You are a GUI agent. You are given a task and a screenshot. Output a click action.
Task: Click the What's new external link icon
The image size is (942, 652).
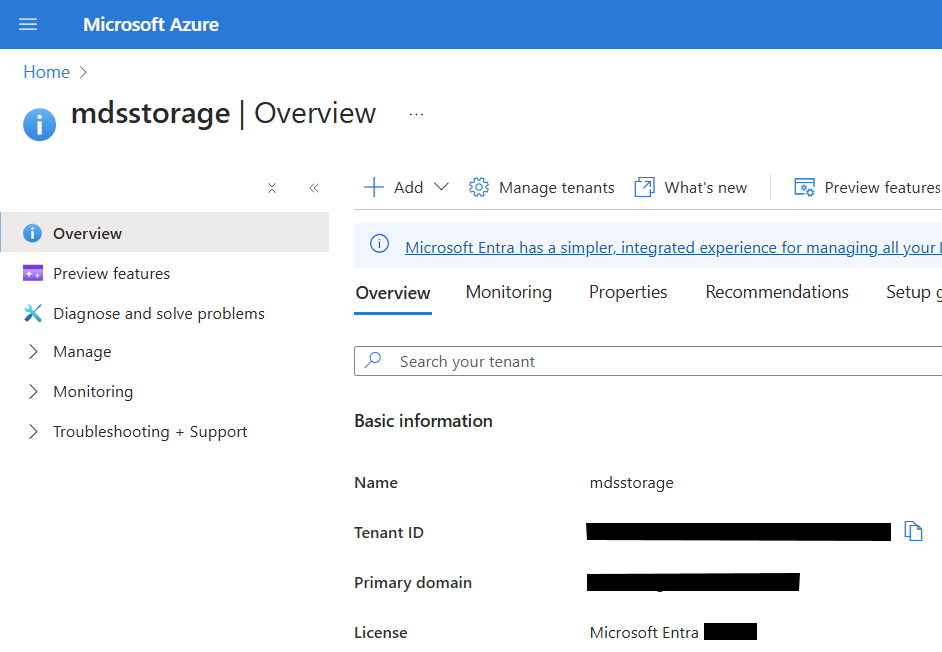tap(644, 187)
